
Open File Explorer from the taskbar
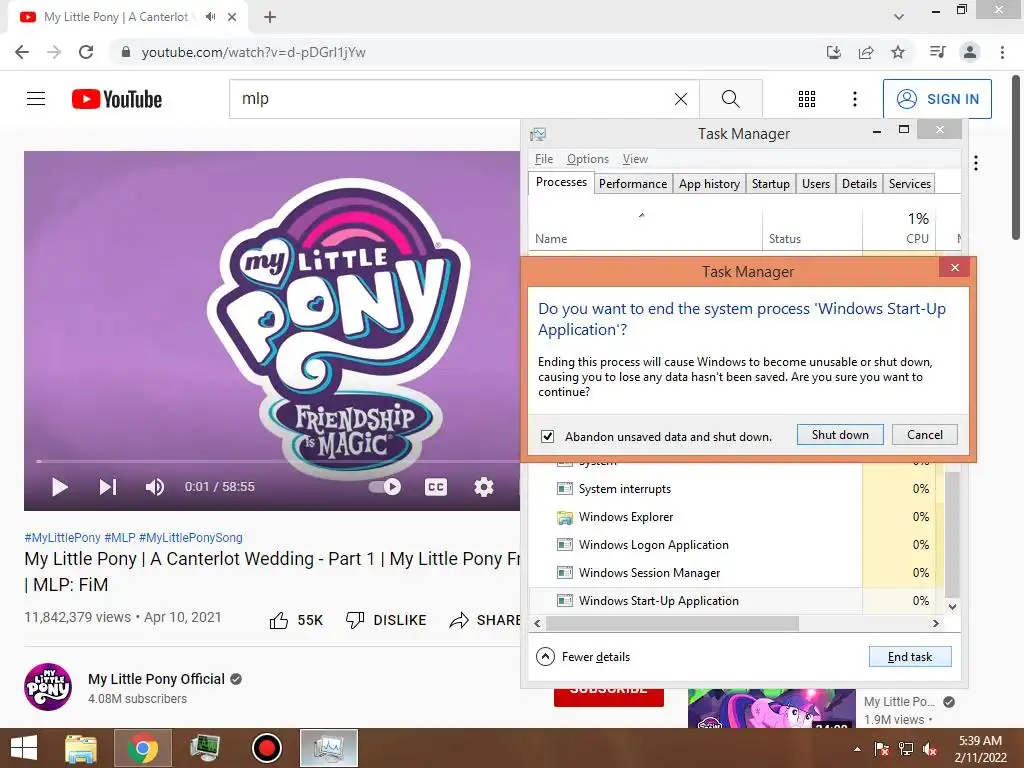81,748
